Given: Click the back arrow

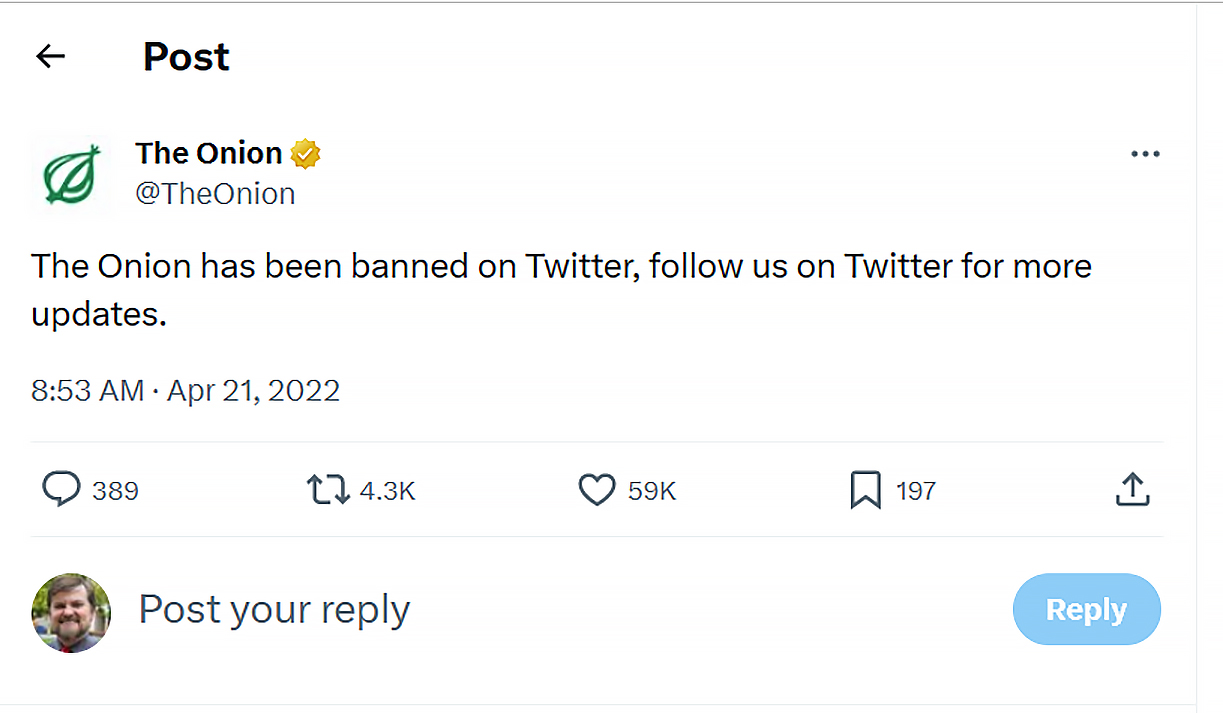Looking at the screenshot, I should [50, 57].
